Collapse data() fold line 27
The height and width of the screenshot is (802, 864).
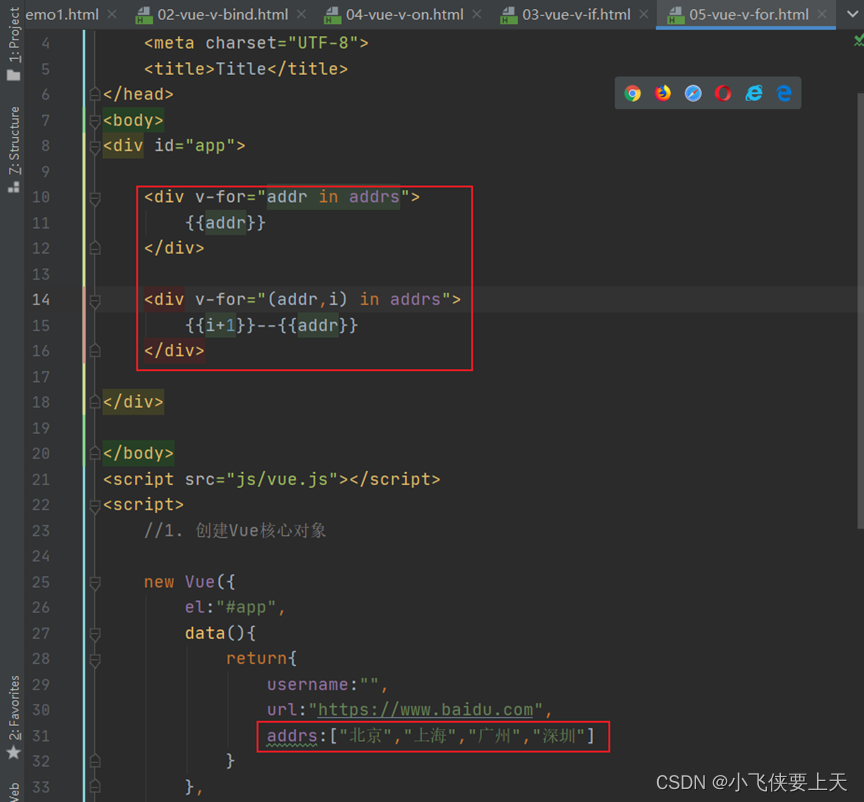click(95, 633)
